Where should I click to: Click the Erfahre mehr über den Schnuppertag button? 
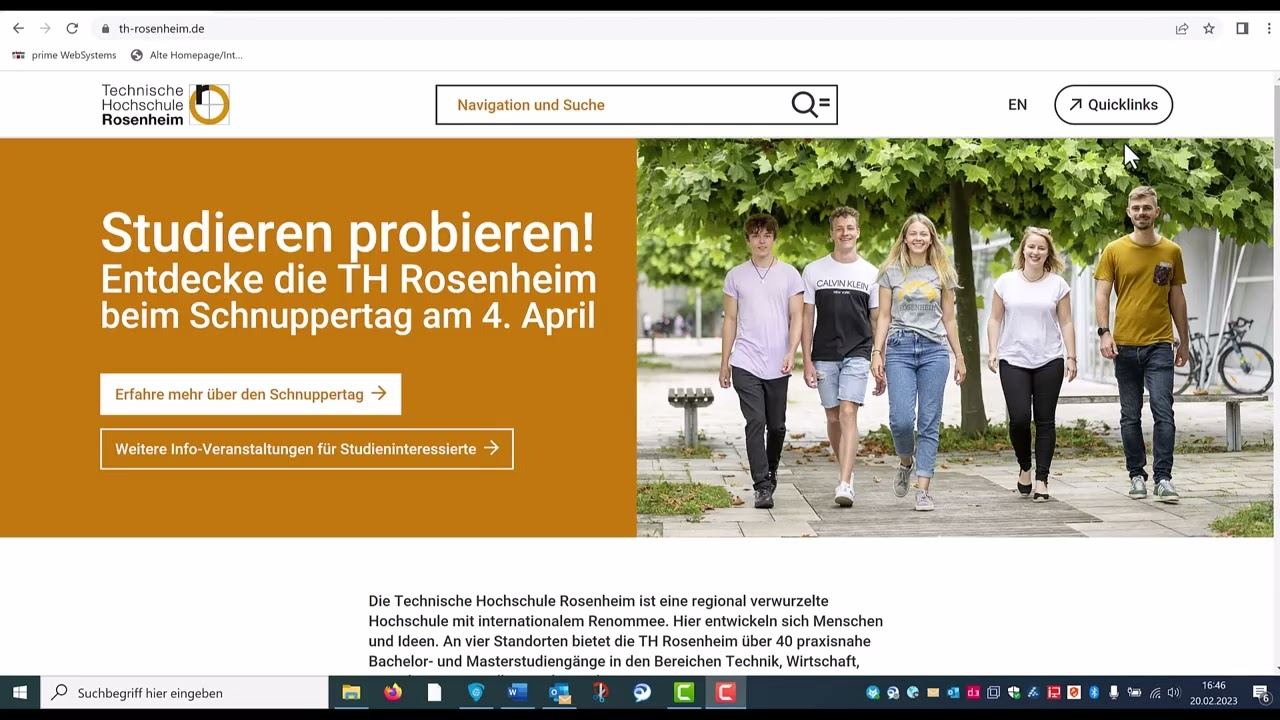point(250,394)
